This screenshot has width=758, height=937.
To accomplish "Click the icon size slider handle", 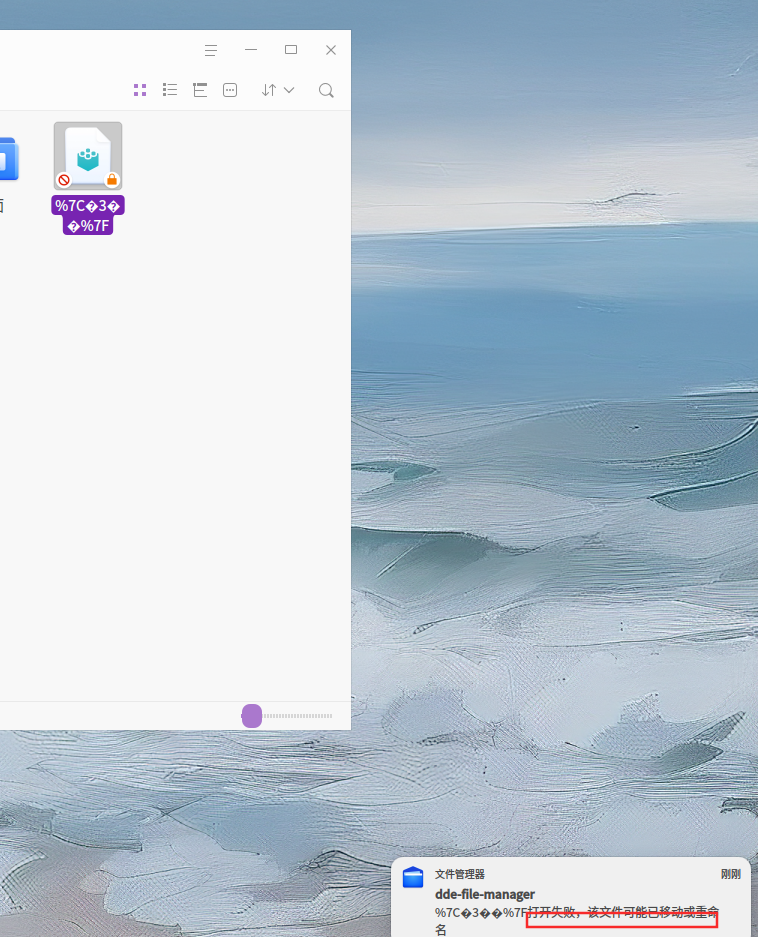I will [252, 715].
